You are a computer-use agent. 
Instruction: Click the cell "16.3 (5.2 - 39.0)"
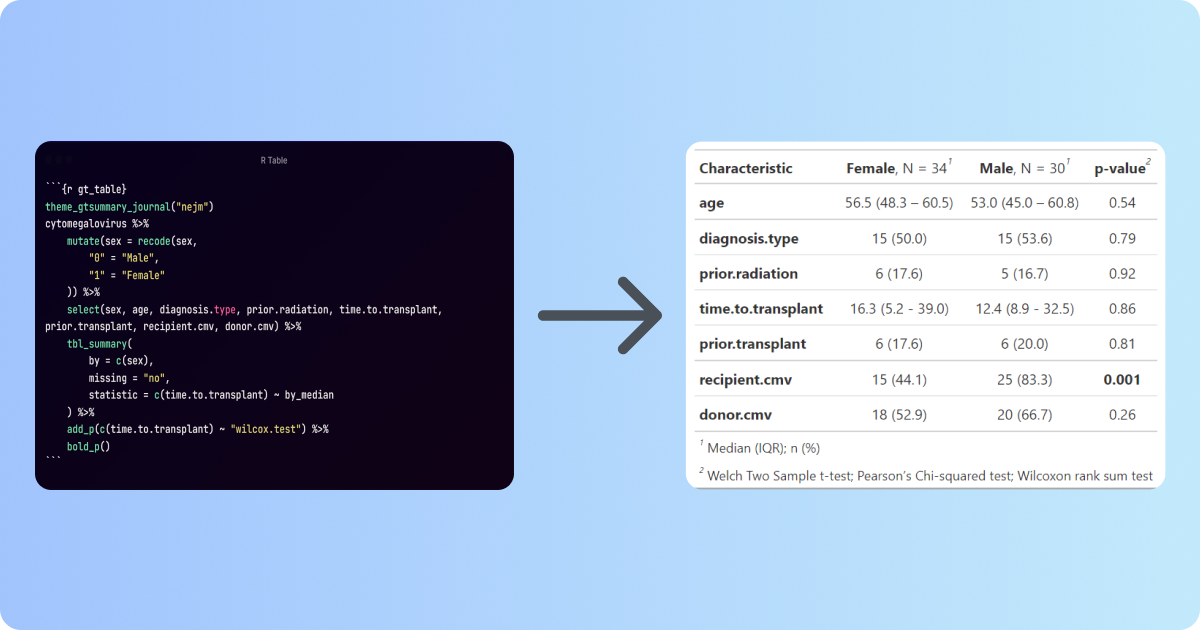click(899, 309)
